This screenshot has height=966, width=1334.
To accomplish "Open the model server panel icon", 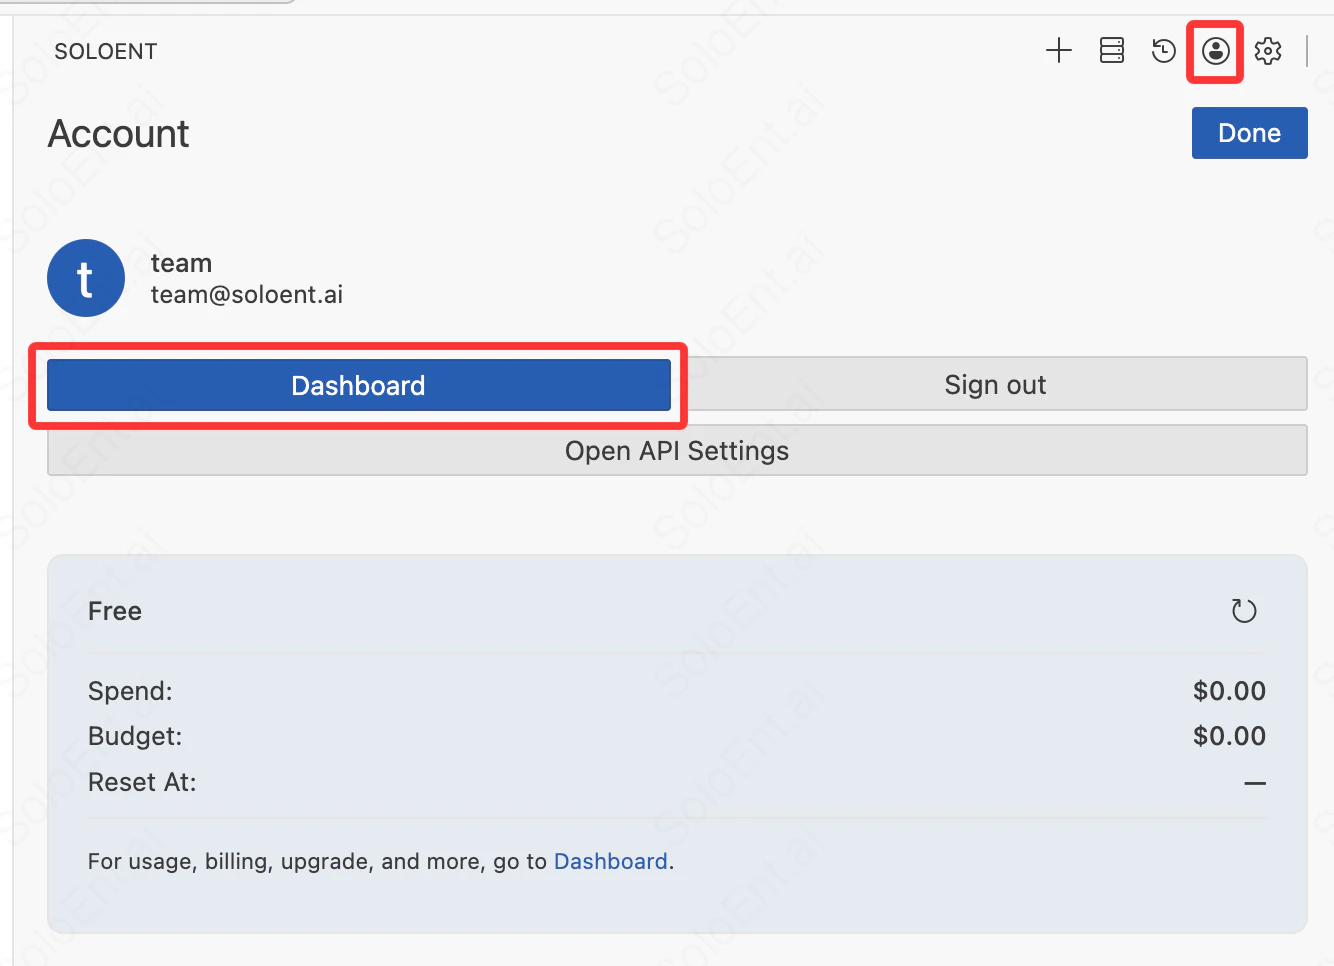I will point(1111,50).
